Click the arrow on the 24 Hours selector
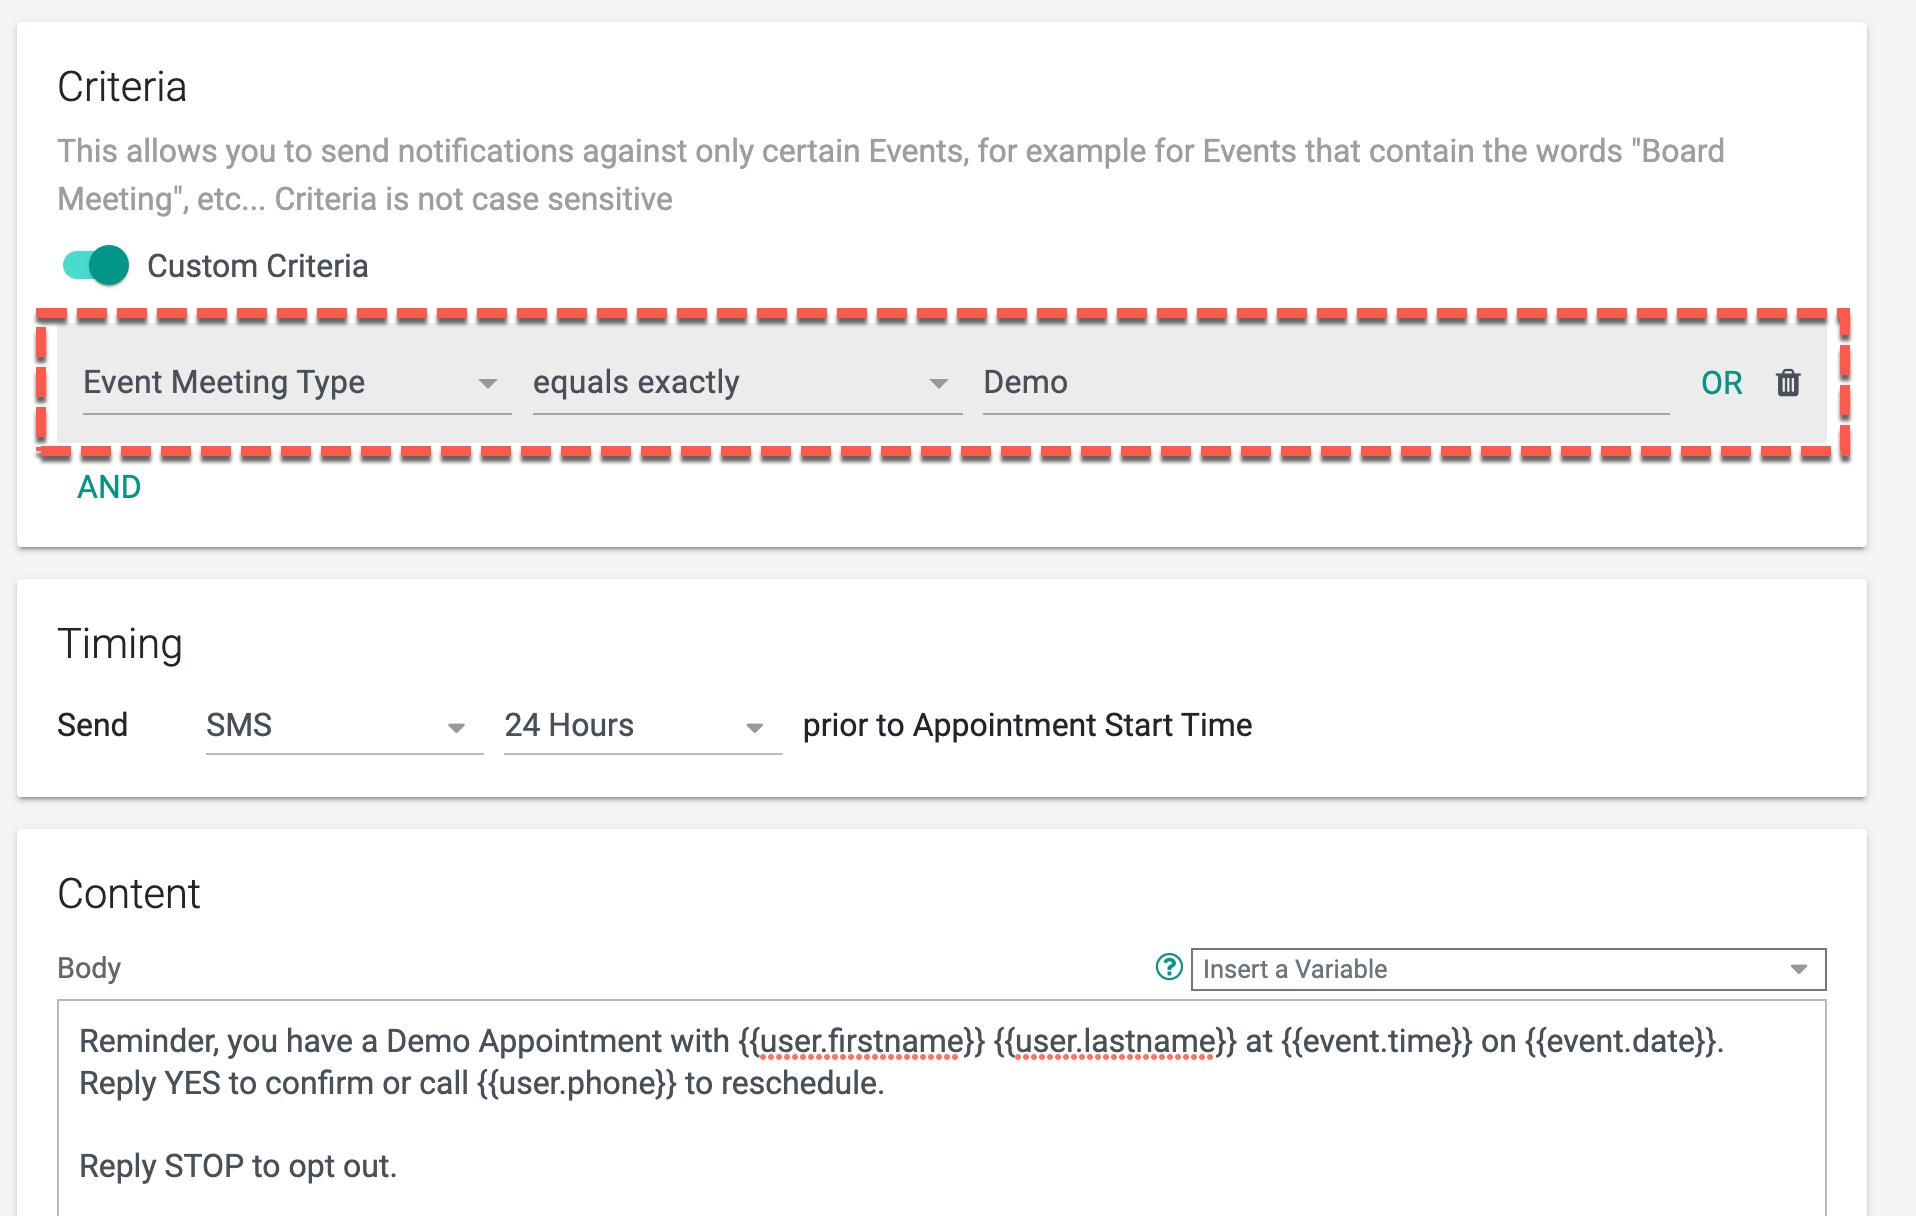1916x1216 pixels. [755, 727]
